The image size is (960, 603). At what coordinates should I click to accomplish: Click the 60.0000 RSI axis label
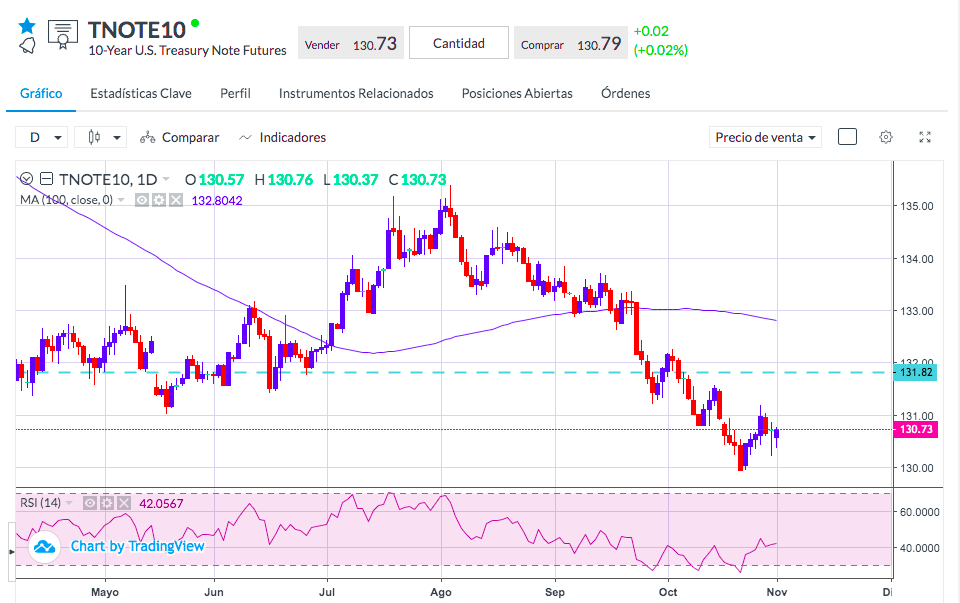[x=919, y=512]
